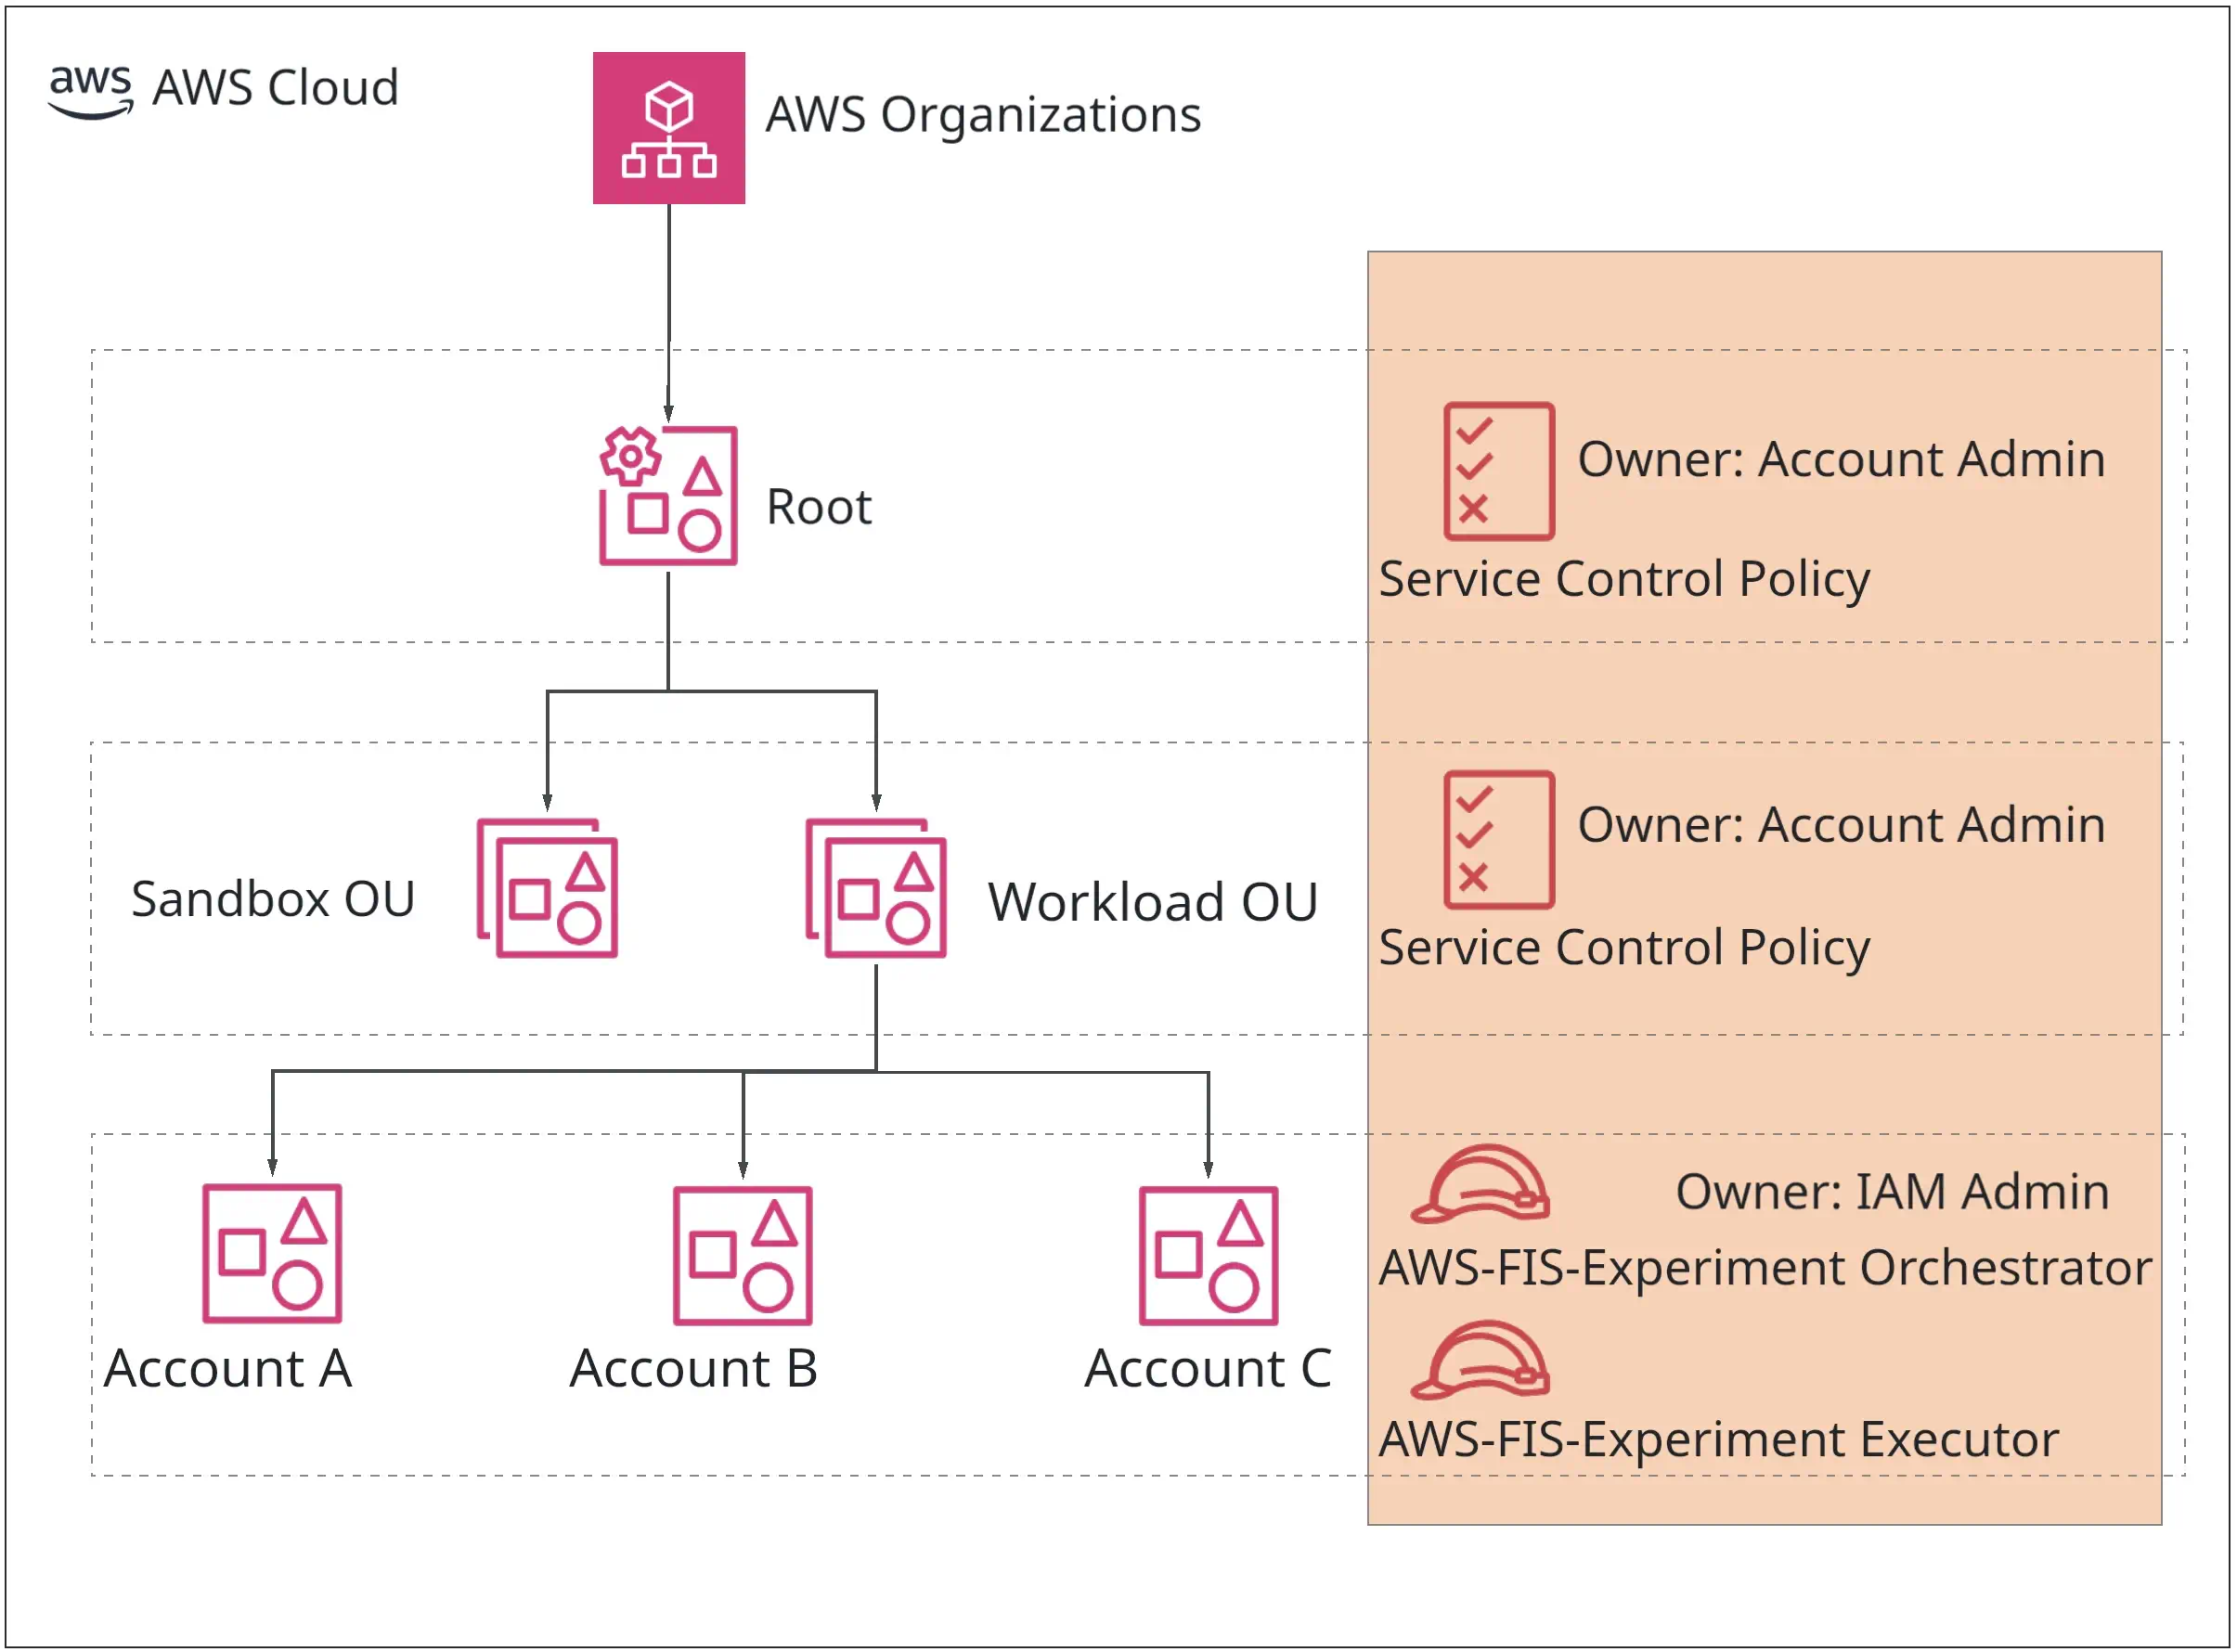Select the Root management account icon
This screenshot has width=2237, height=1652.
[669, 496]
